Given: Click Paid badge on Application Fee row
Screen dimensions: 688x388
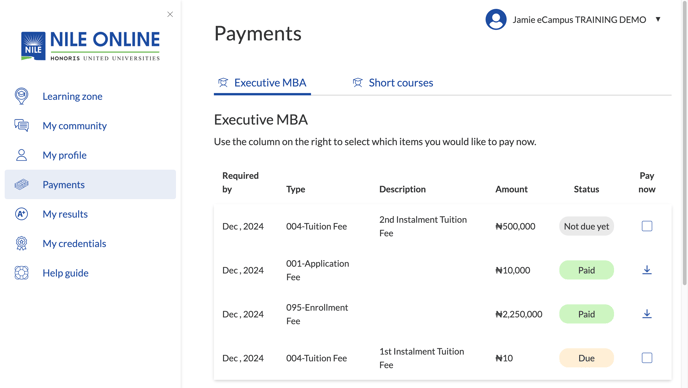Looking at the screenshot, I should 586,270.
